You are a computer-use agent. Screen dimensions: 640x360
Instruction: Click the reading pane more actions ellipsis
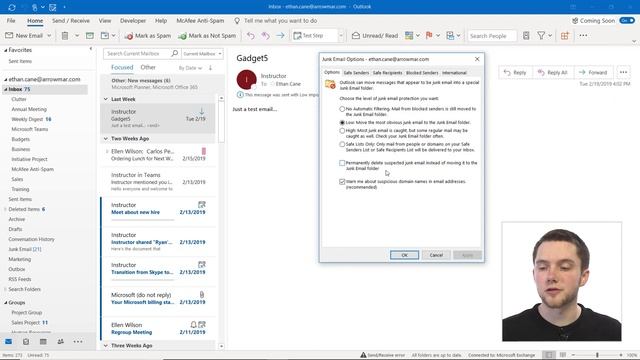tap(623, 72)
